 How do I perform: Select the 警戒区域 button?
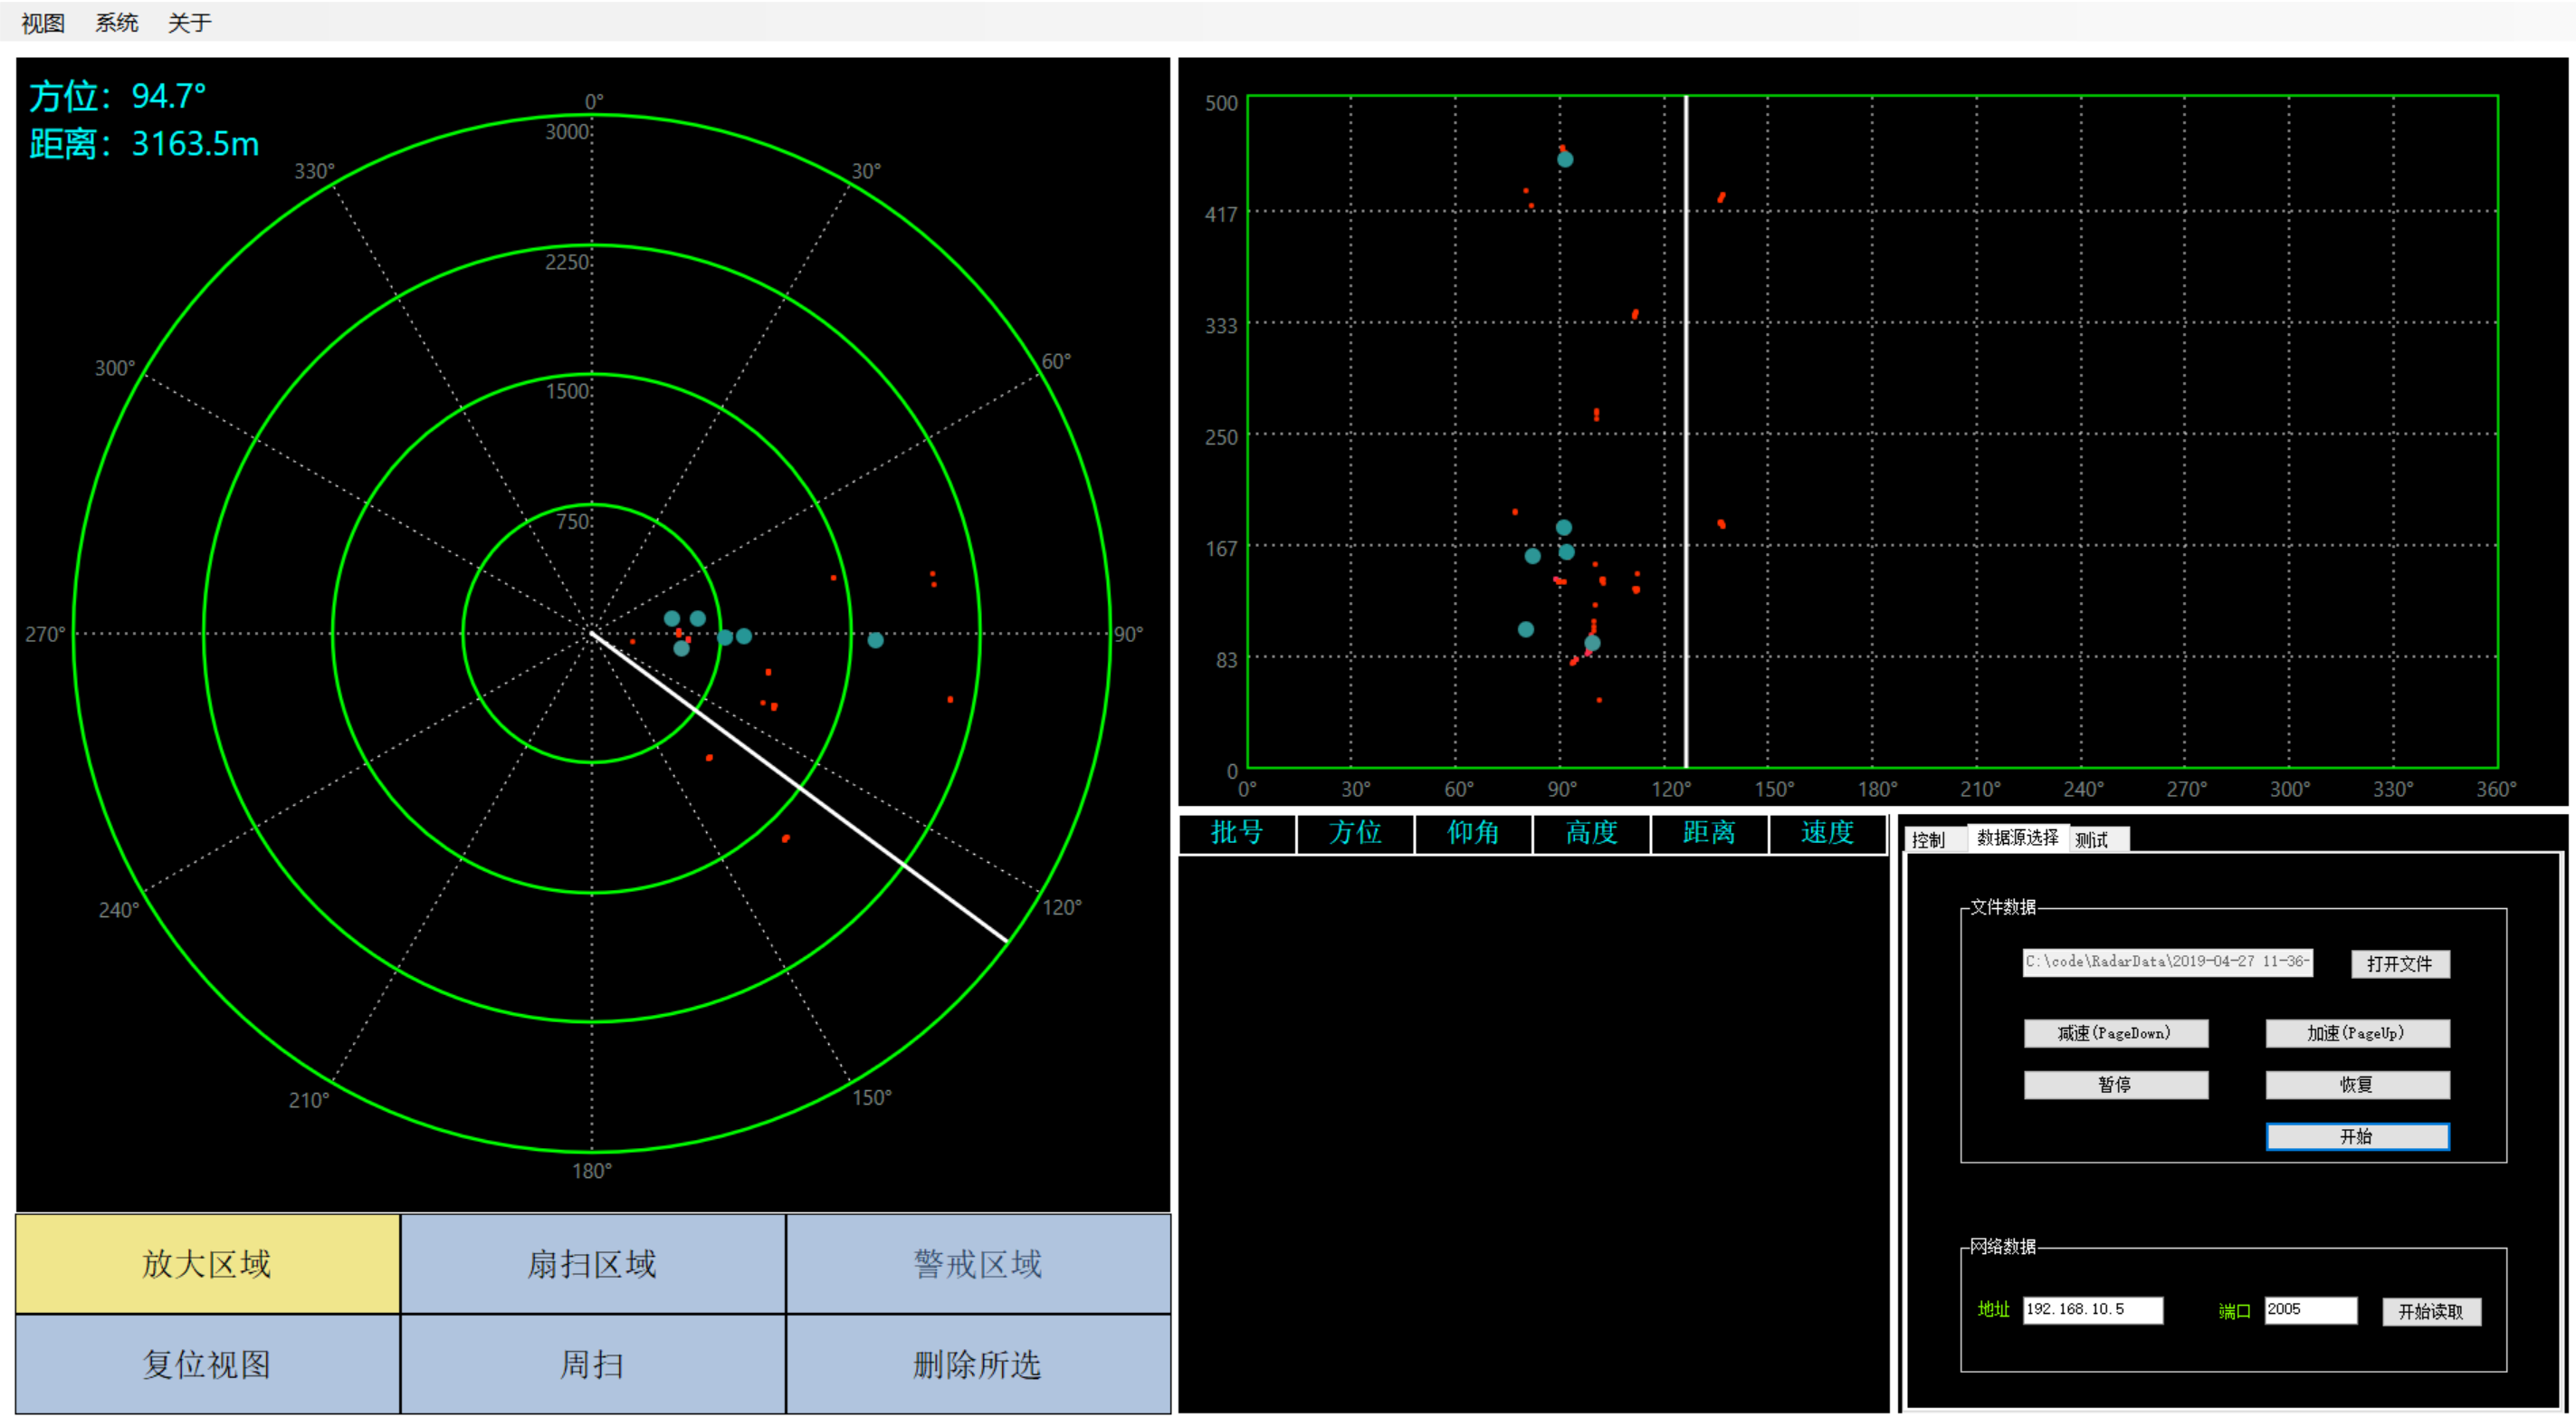tap(977, 1264)
